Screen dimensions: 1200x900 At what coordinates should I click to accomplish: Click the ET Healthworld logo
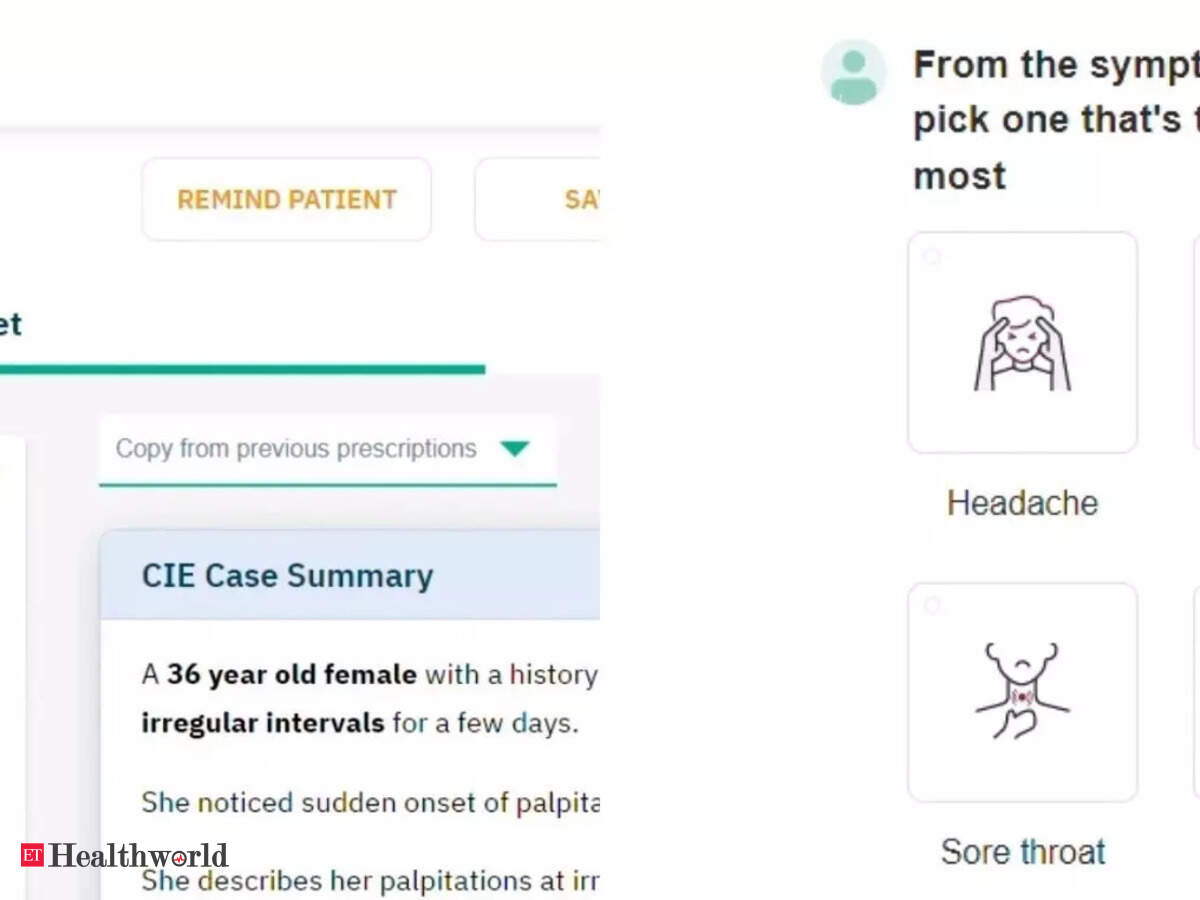[x=124, y=855]
